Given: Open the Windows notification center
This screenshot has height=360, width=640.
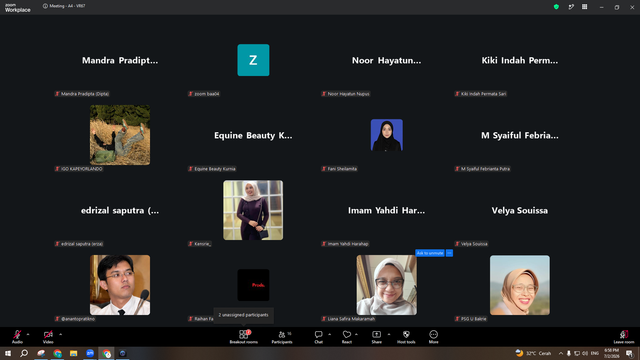Looking at the screenshot, I should (629, 353).
